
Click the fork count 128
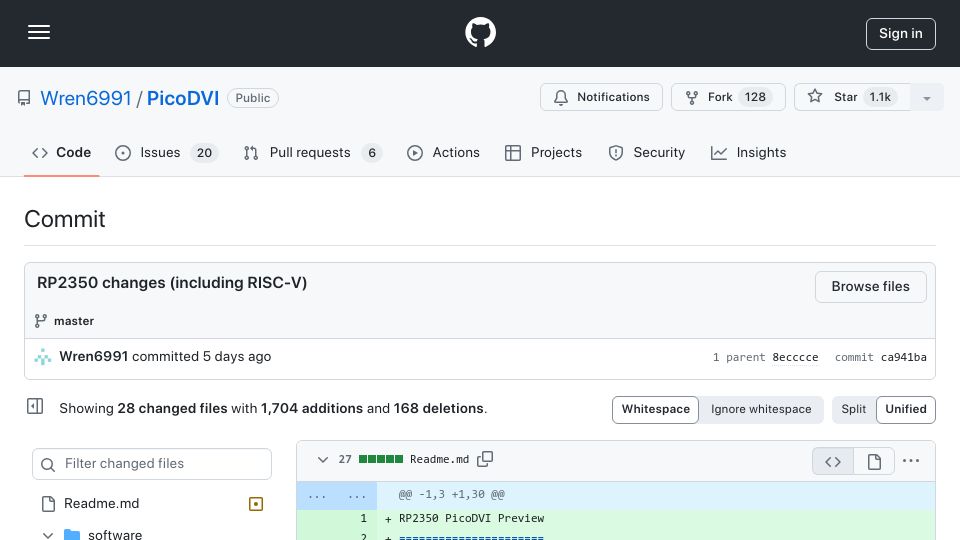click(x=755, y=97)
